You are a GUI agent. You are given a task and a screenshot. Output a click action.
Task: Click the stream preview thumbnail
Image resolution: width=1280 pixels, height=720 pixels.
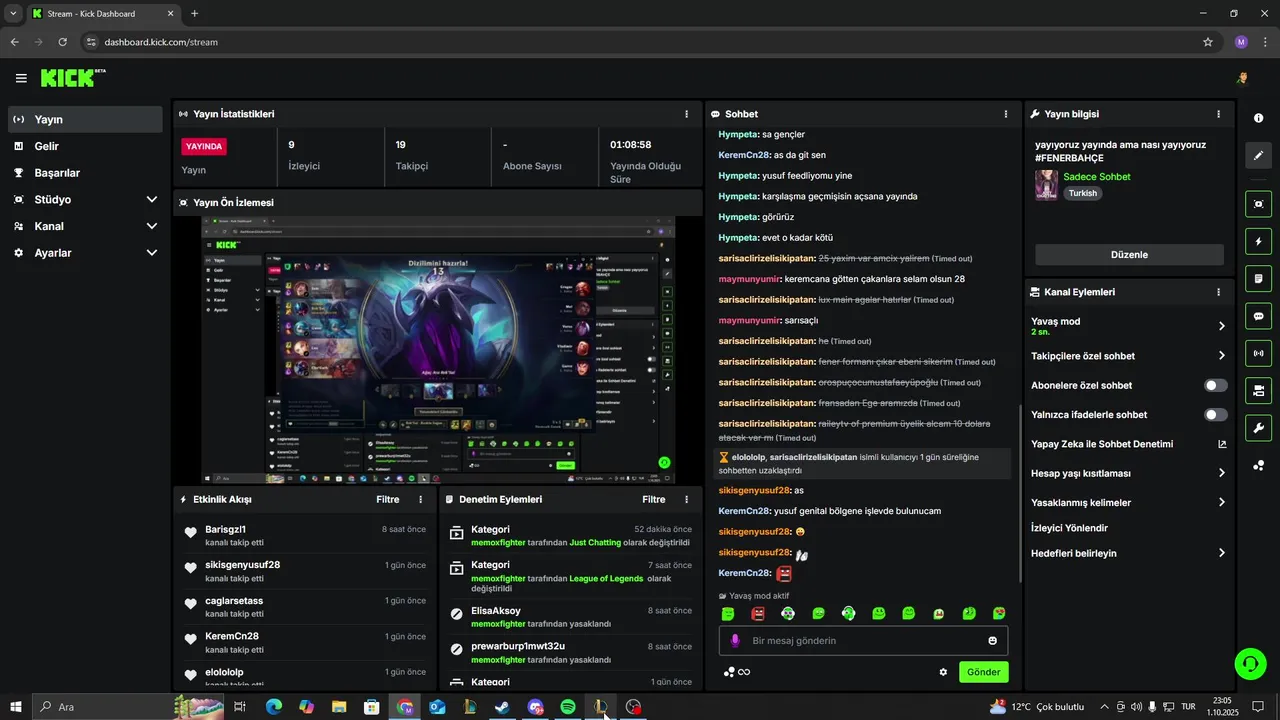438,351
